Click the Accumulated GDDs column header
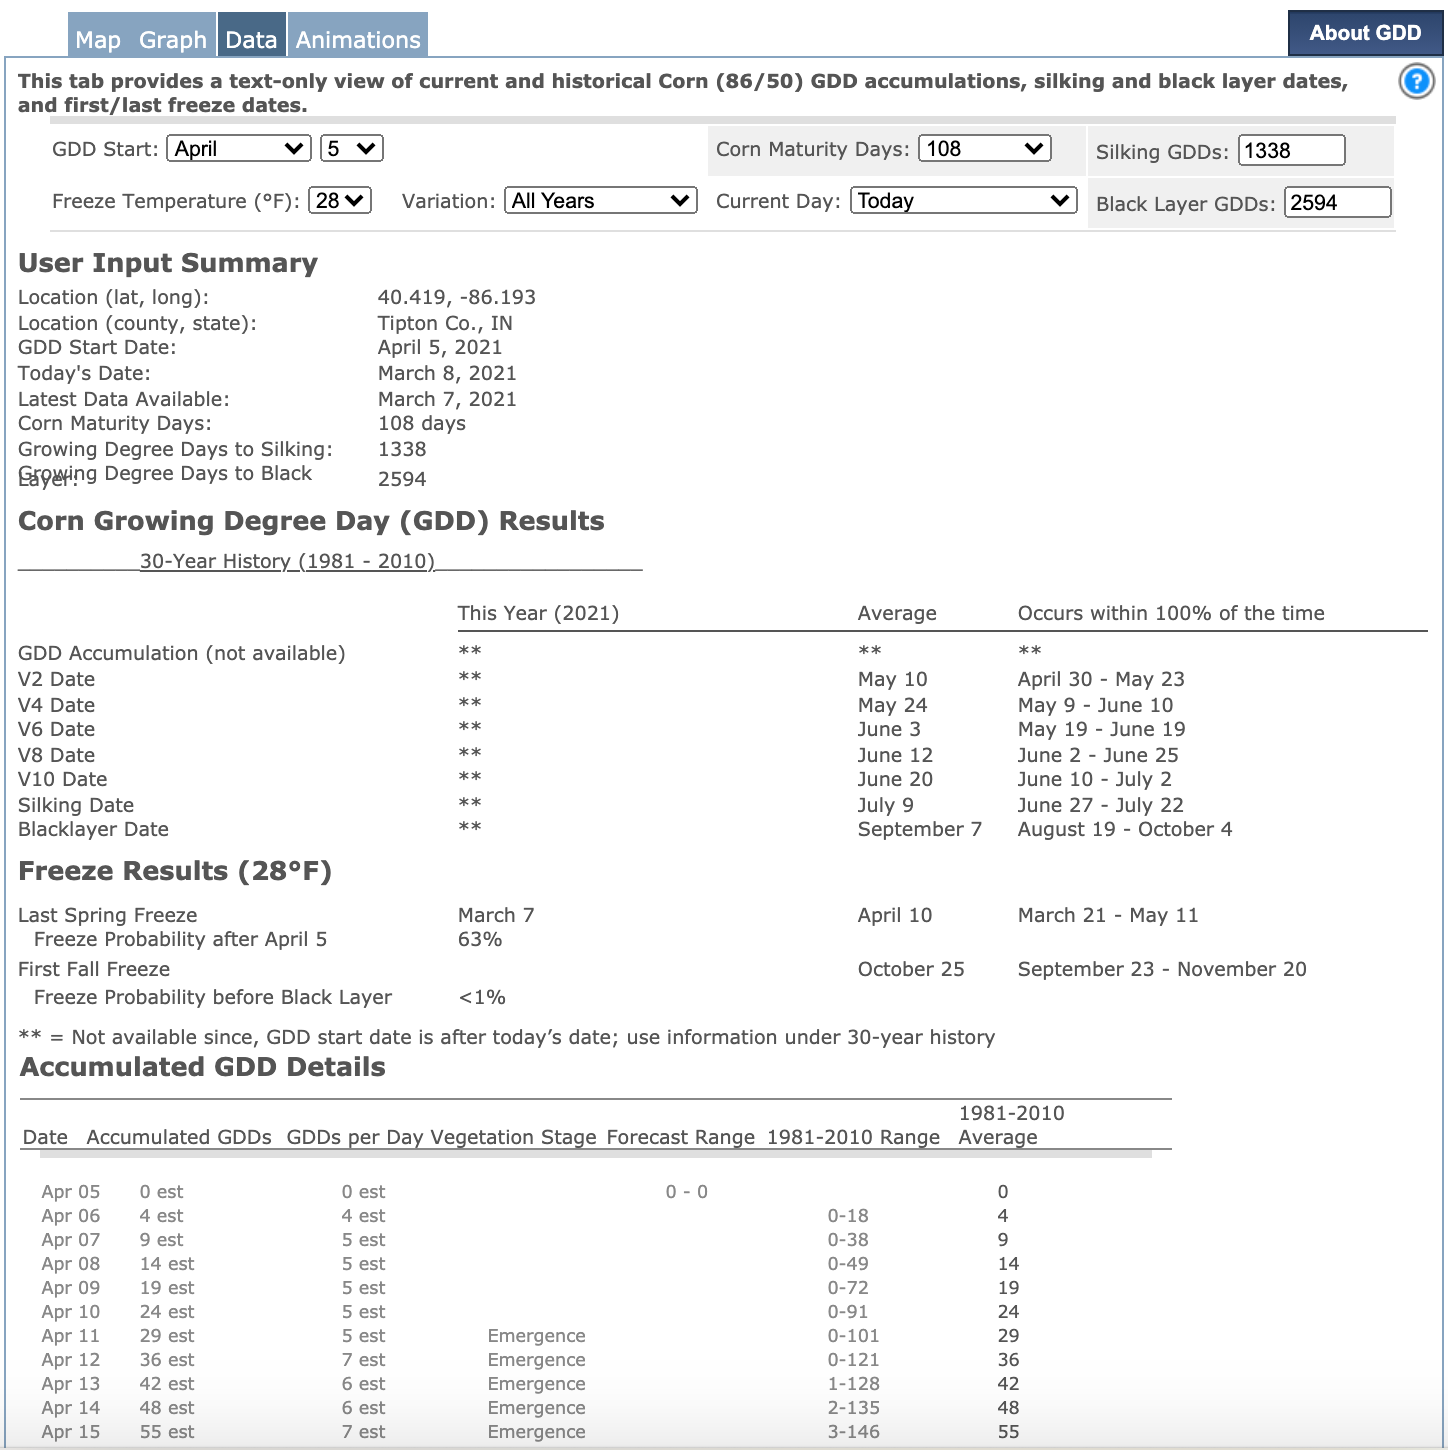 (x=179, y=1137)
